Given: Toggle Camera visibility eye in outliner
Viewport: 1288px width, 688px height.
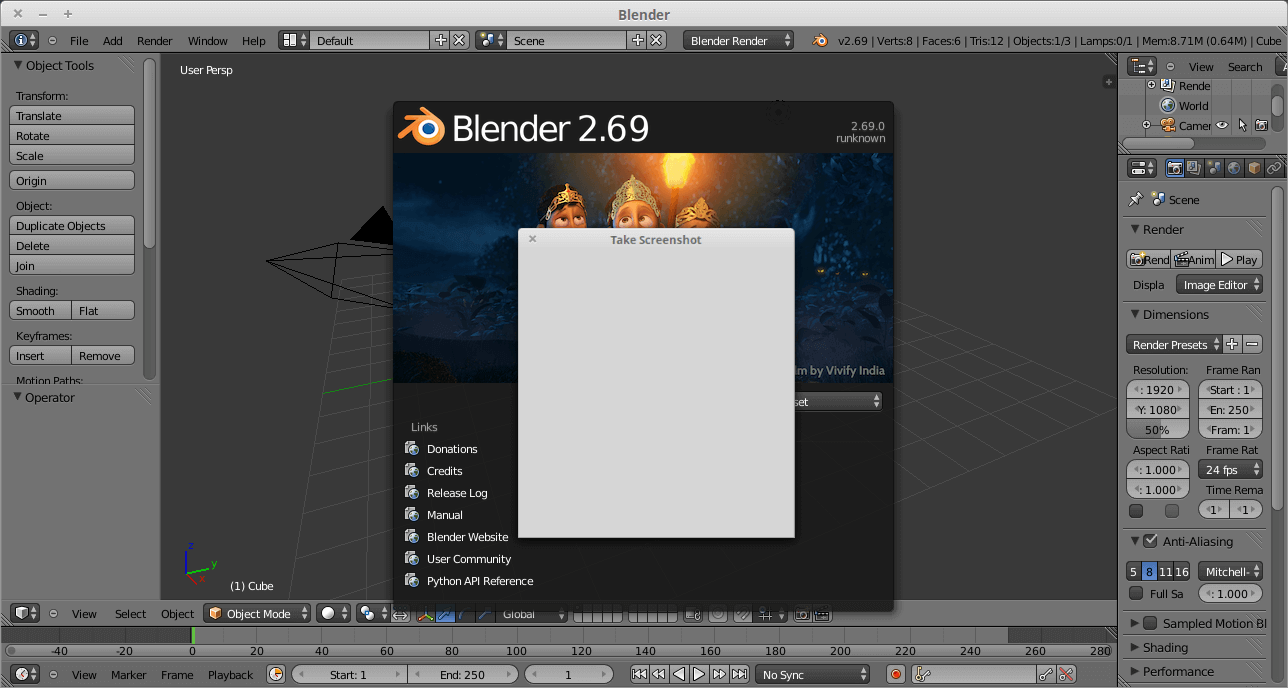Looking at the screenshot, I should (x=1221, y=125).
